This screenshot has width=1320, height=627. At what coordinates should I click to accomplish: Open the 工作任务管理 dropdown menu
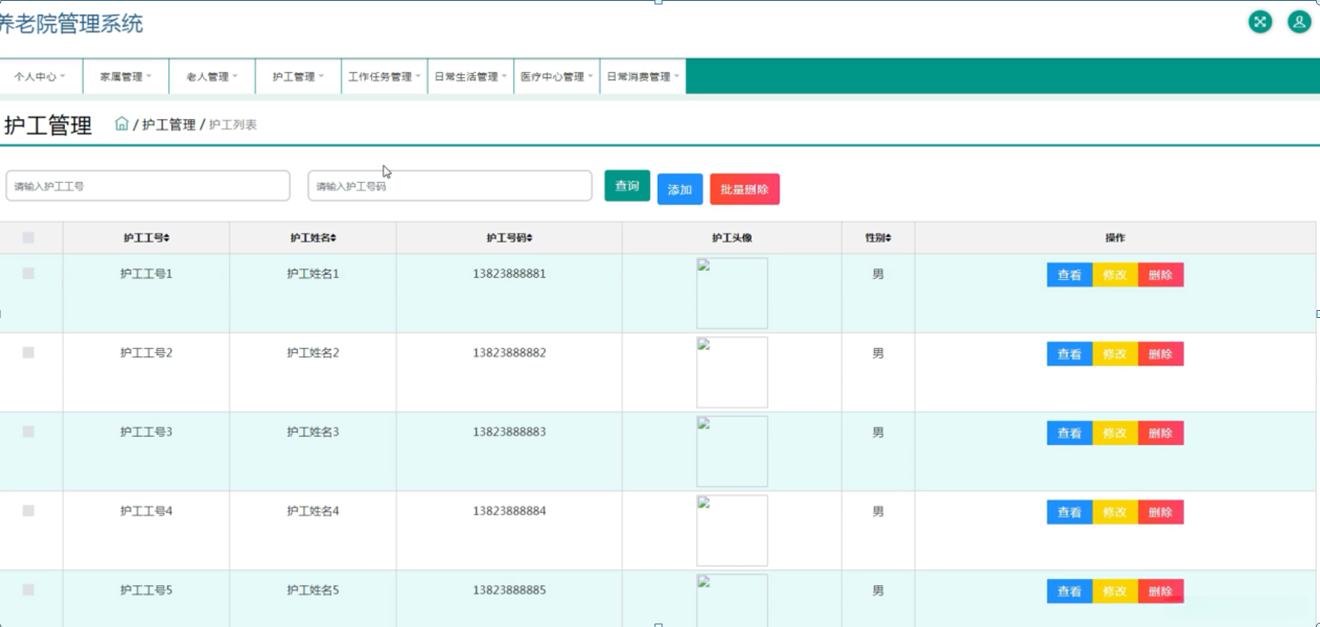coord(384,76)
